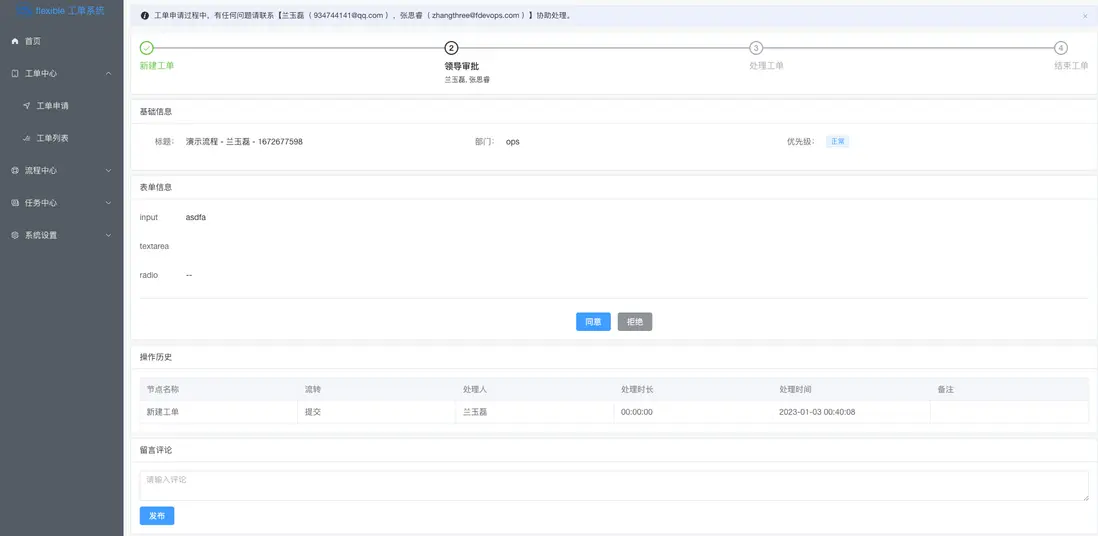The height and width of the screenshot is (536, 1098).
Task: Open the 首页 menu item
Action: 62,41
